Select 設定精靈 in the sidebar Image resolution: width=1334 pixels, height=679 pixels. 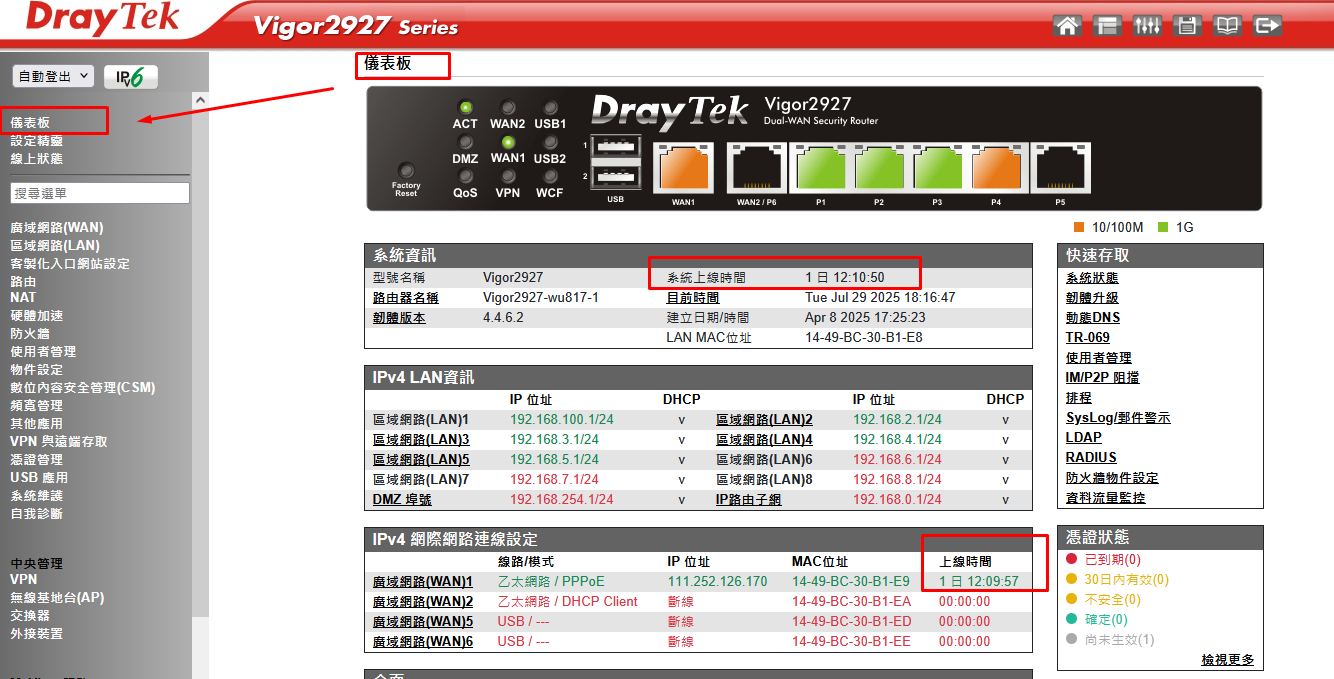pyautogui.click(x=37, y=141)
